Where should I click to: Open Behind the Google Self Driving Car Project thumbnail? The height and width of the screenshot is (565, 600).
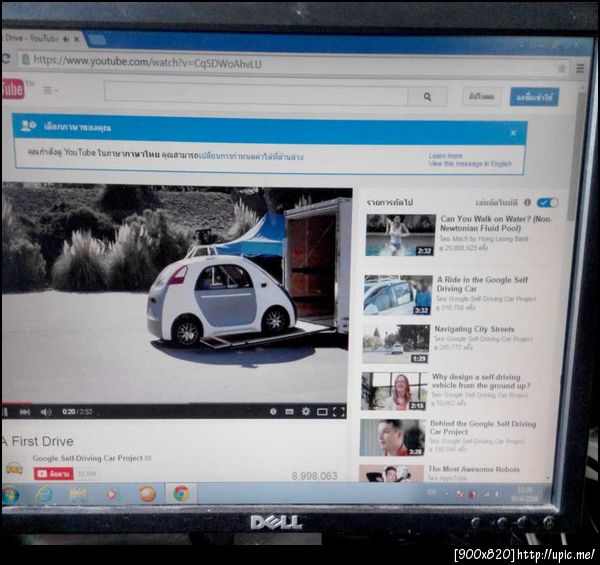[392, 437]
